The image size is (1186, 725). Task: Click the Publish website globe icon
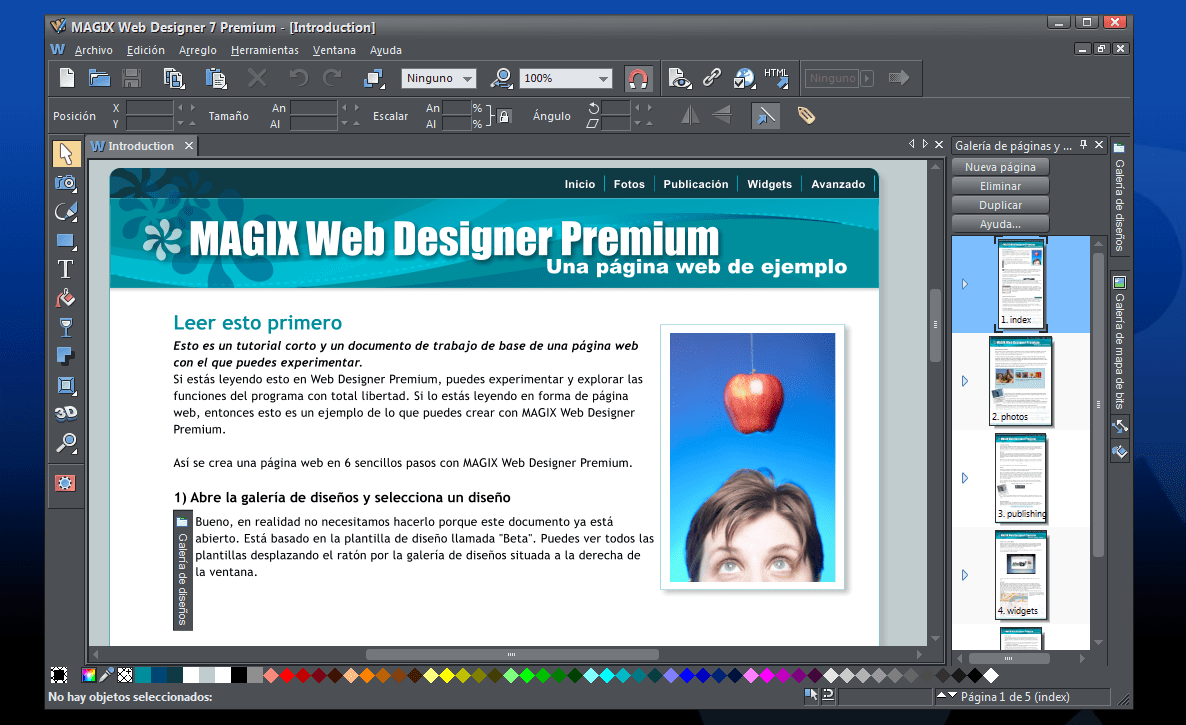[x=744, y=78]
